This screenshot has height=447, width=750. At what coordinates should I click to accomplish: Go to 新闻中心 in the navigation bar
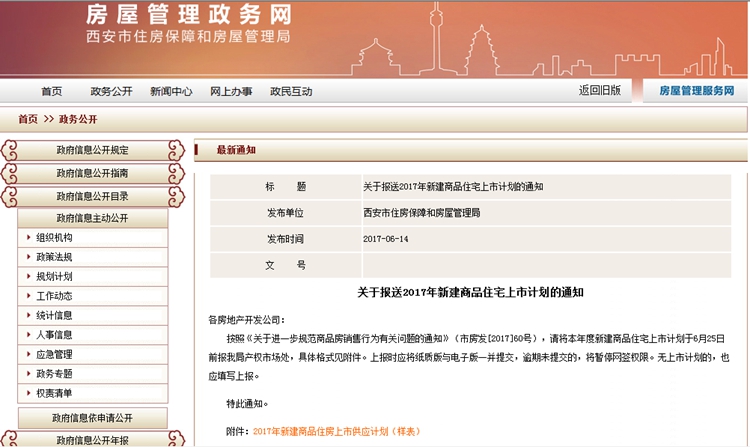click(x=171, y=91)
